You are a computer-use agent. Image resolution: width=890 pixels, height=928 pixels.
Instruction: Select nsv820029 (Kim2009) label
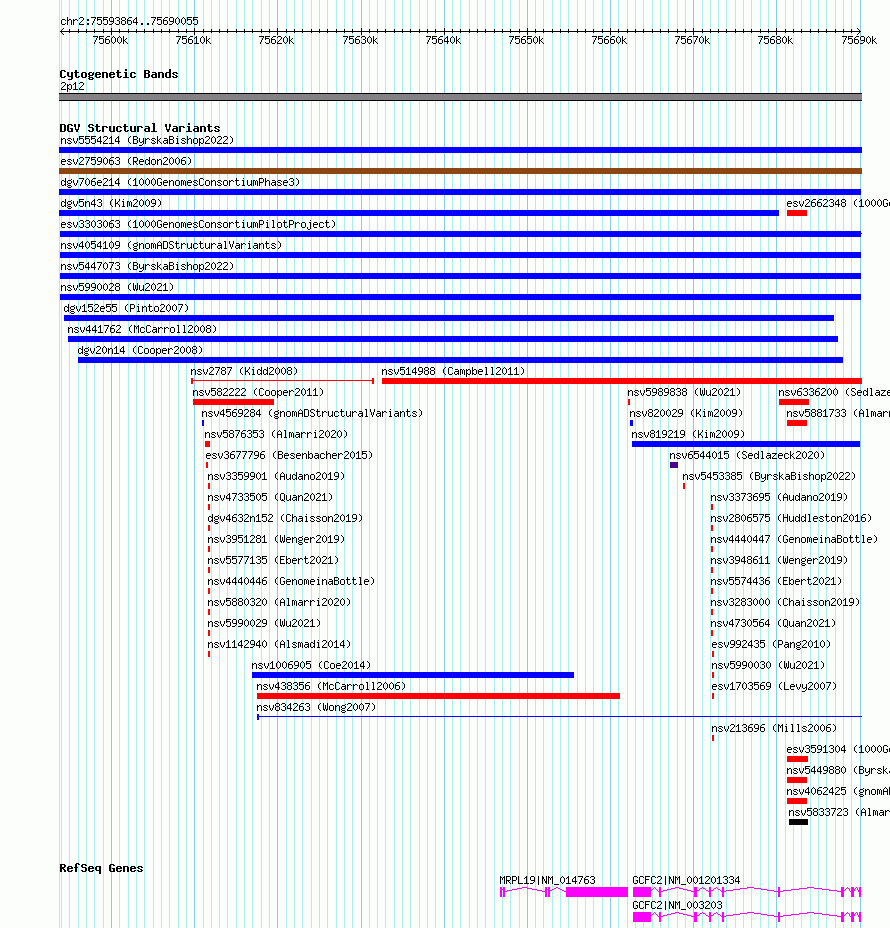[686, 413]
